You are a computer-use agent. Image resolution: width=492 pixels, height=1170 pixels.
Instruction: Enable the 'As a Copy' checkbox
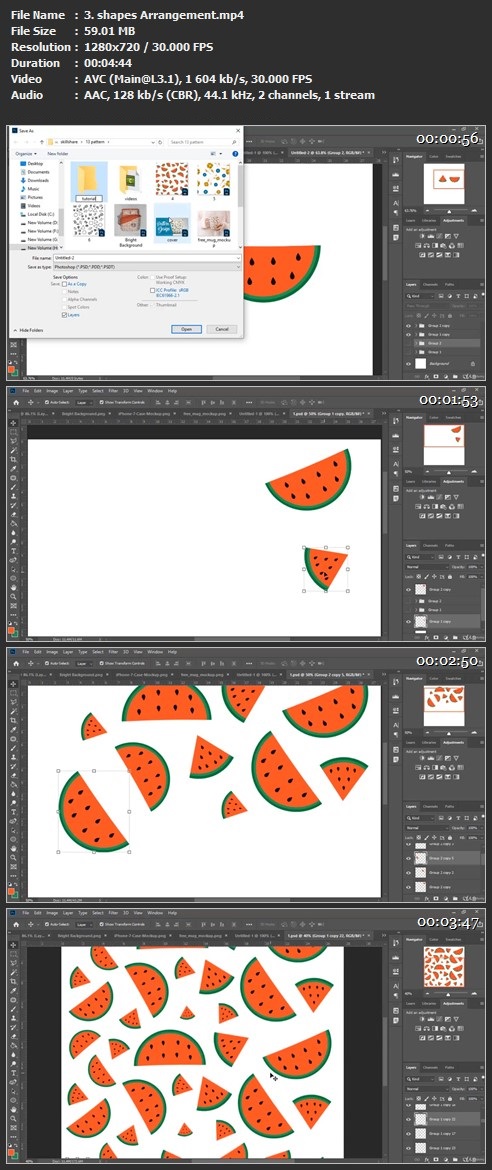(65, 284)
